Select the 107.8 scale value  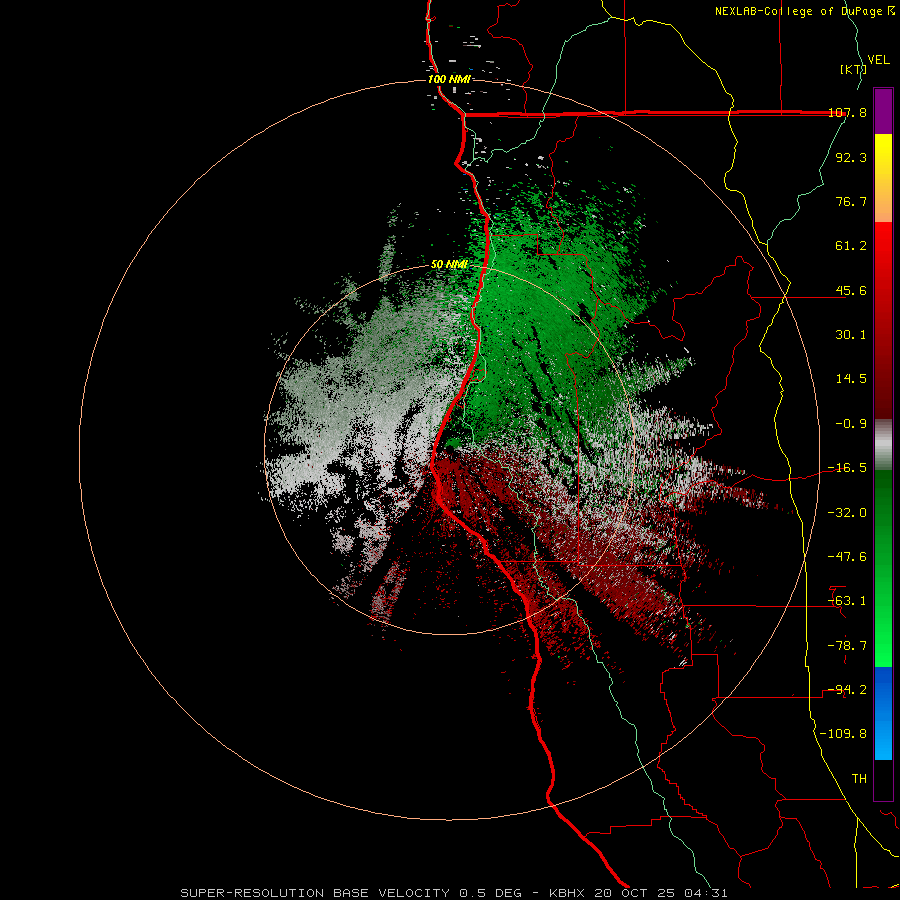click(847, 112)
